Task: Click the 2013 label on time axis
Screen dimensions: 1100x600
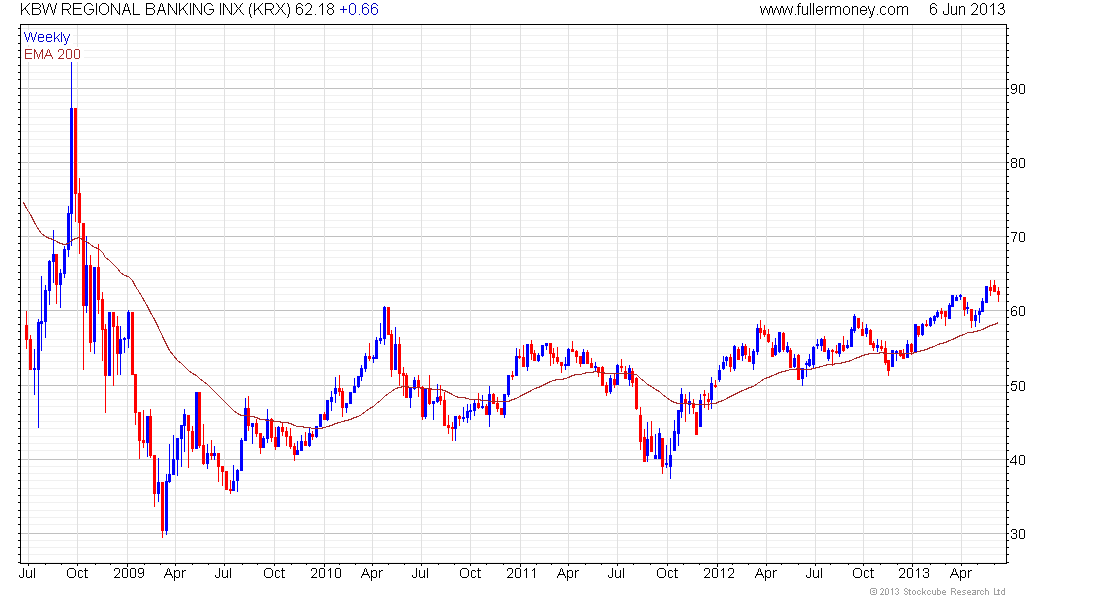Action: [x=915, y=574]
